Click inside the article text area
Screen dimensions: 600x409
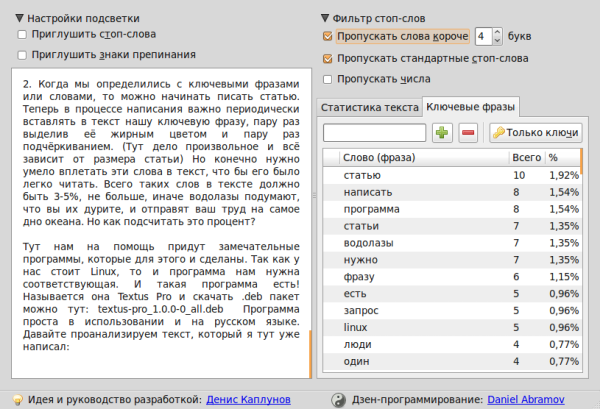click(x=161, y=223)
